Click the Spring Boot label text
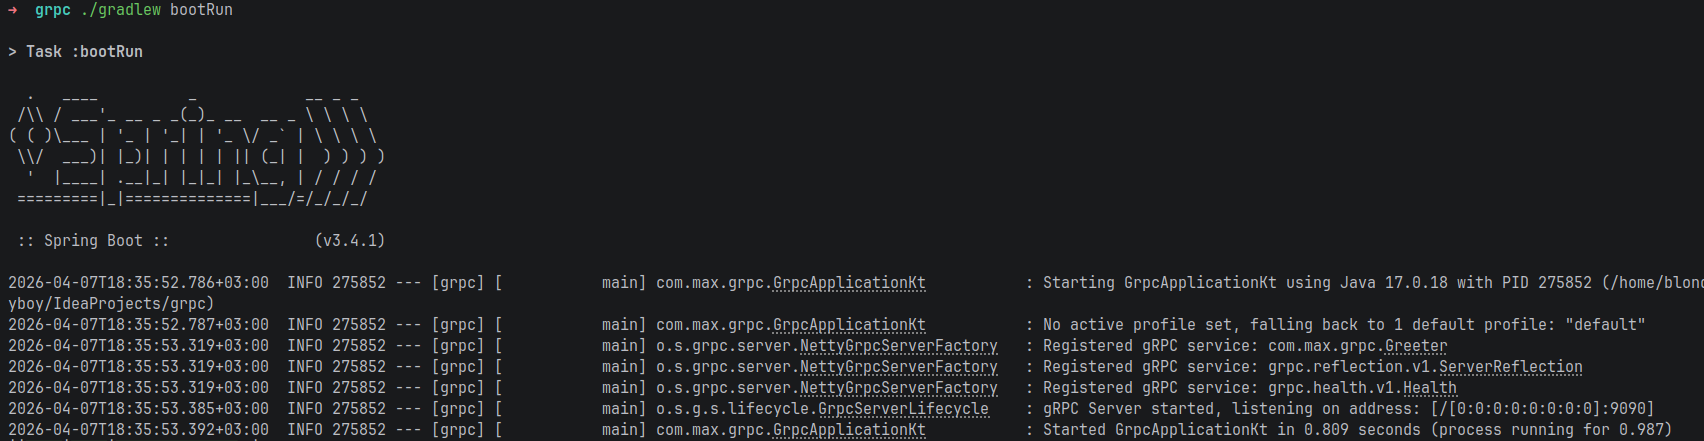 93,241
